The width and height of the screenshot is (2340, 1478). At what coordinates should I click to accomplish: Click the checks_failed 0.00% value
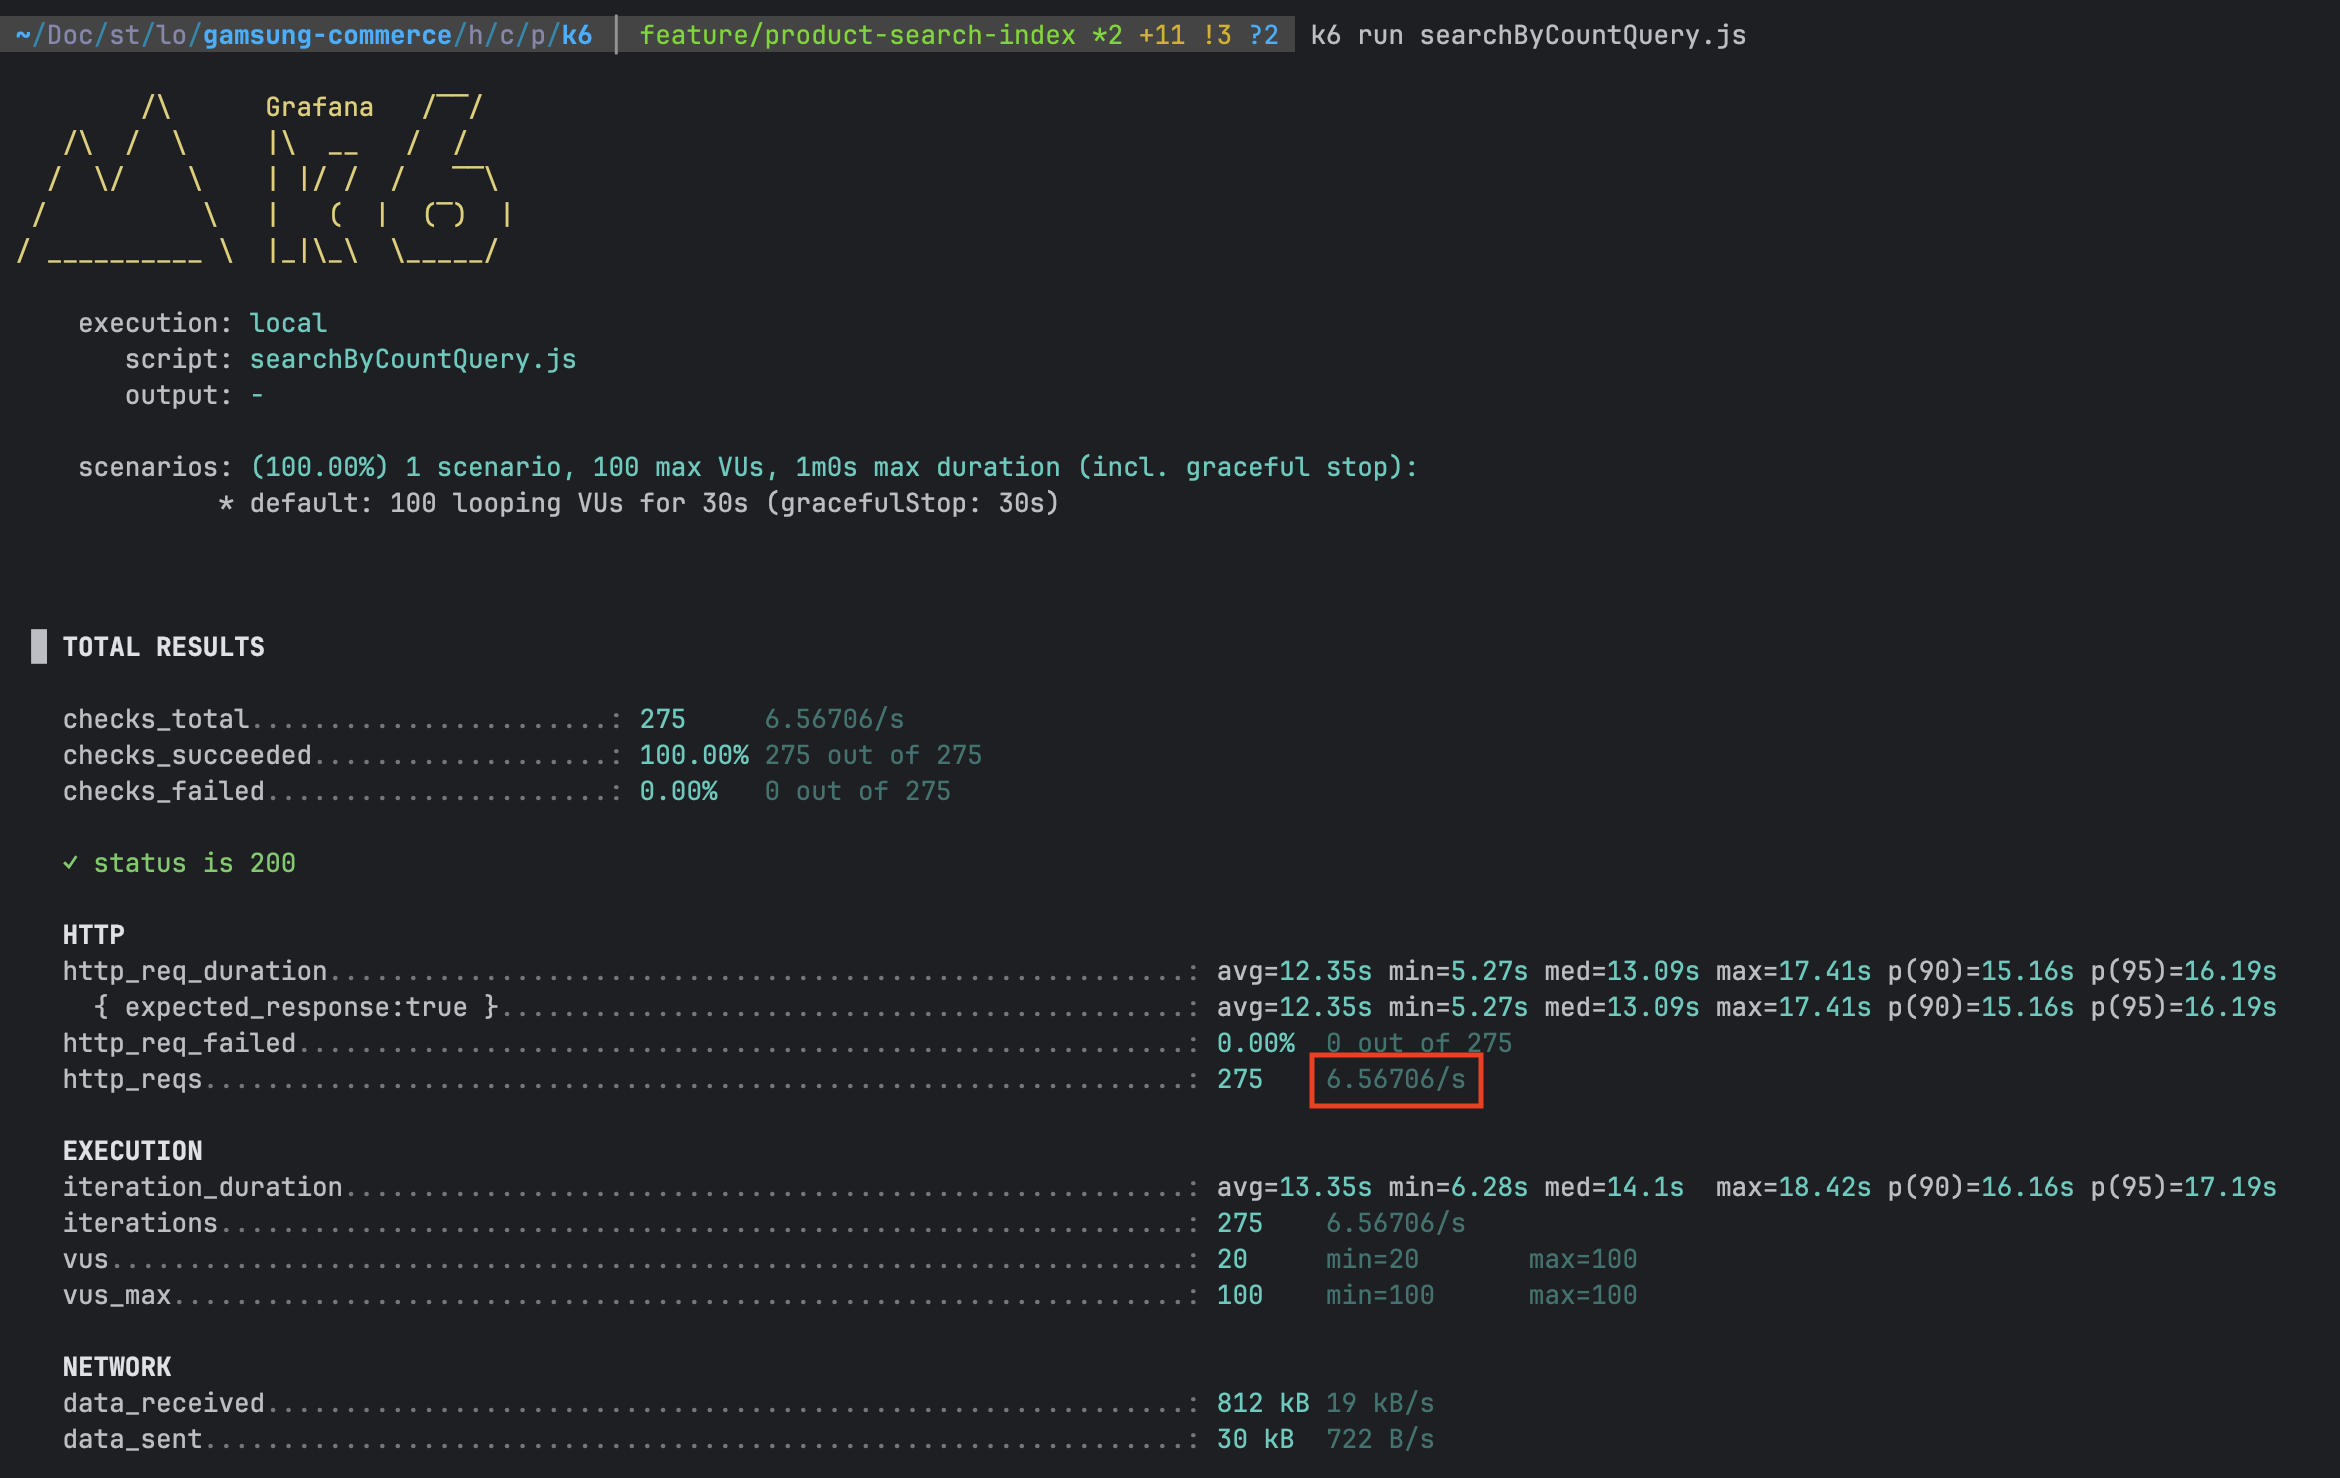click(x=678, y=791)
